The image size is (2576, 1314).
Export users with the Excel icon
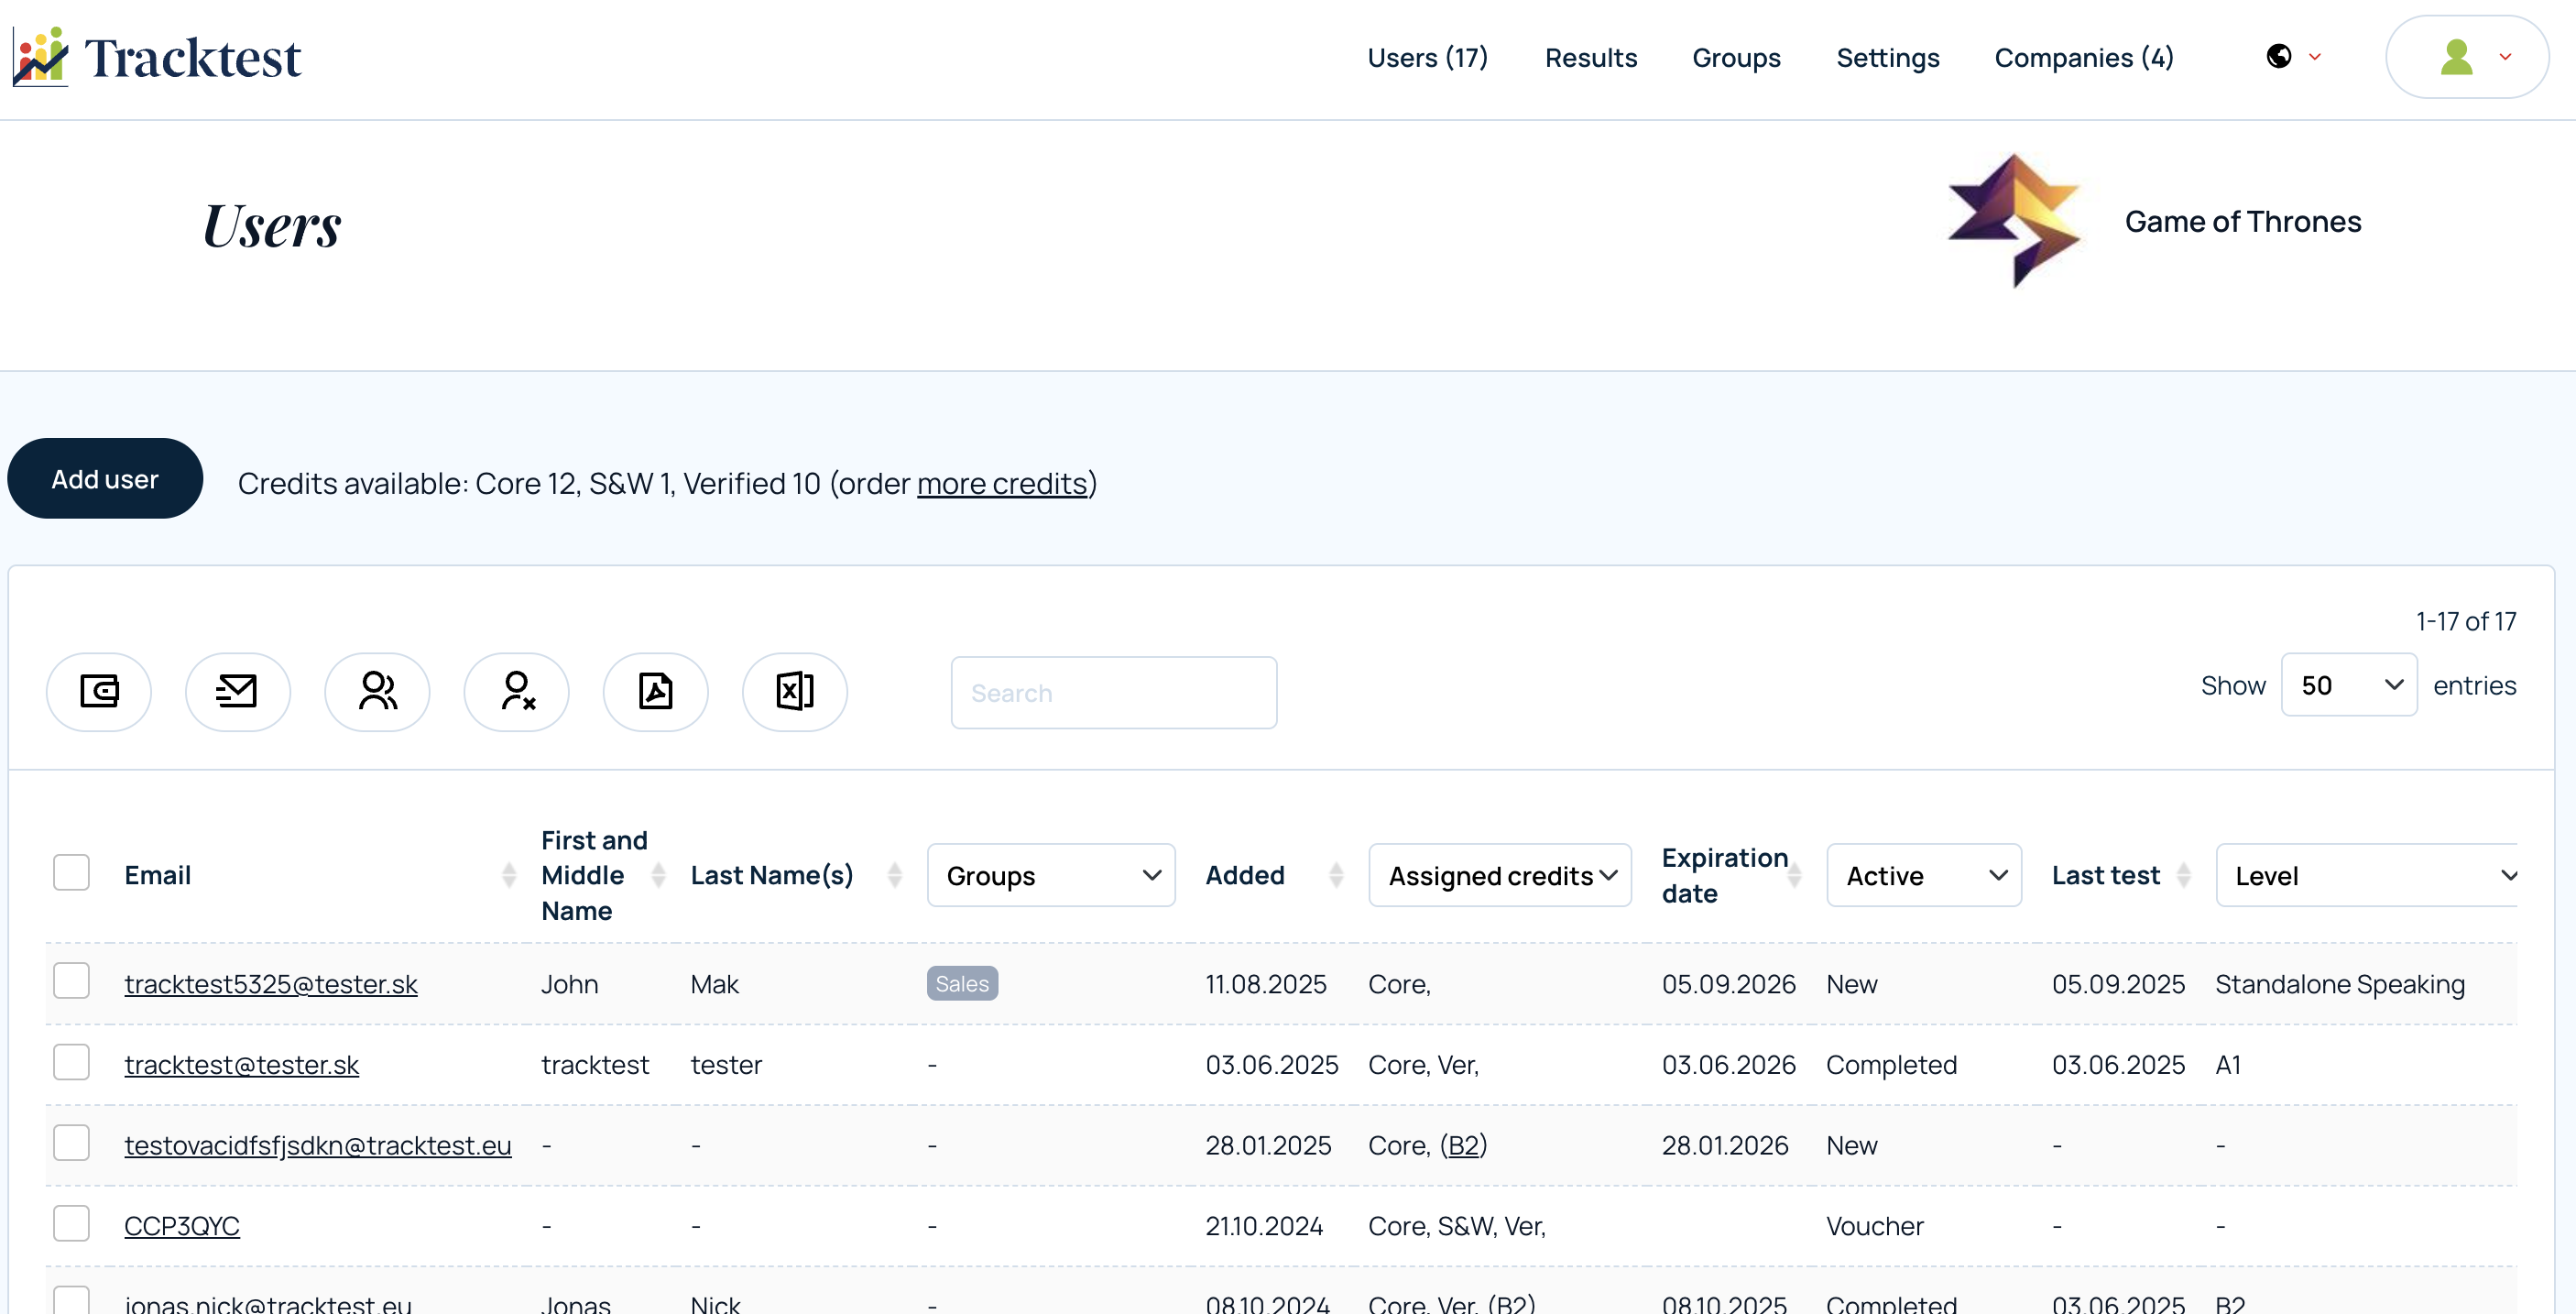click(x=795, y=691)
